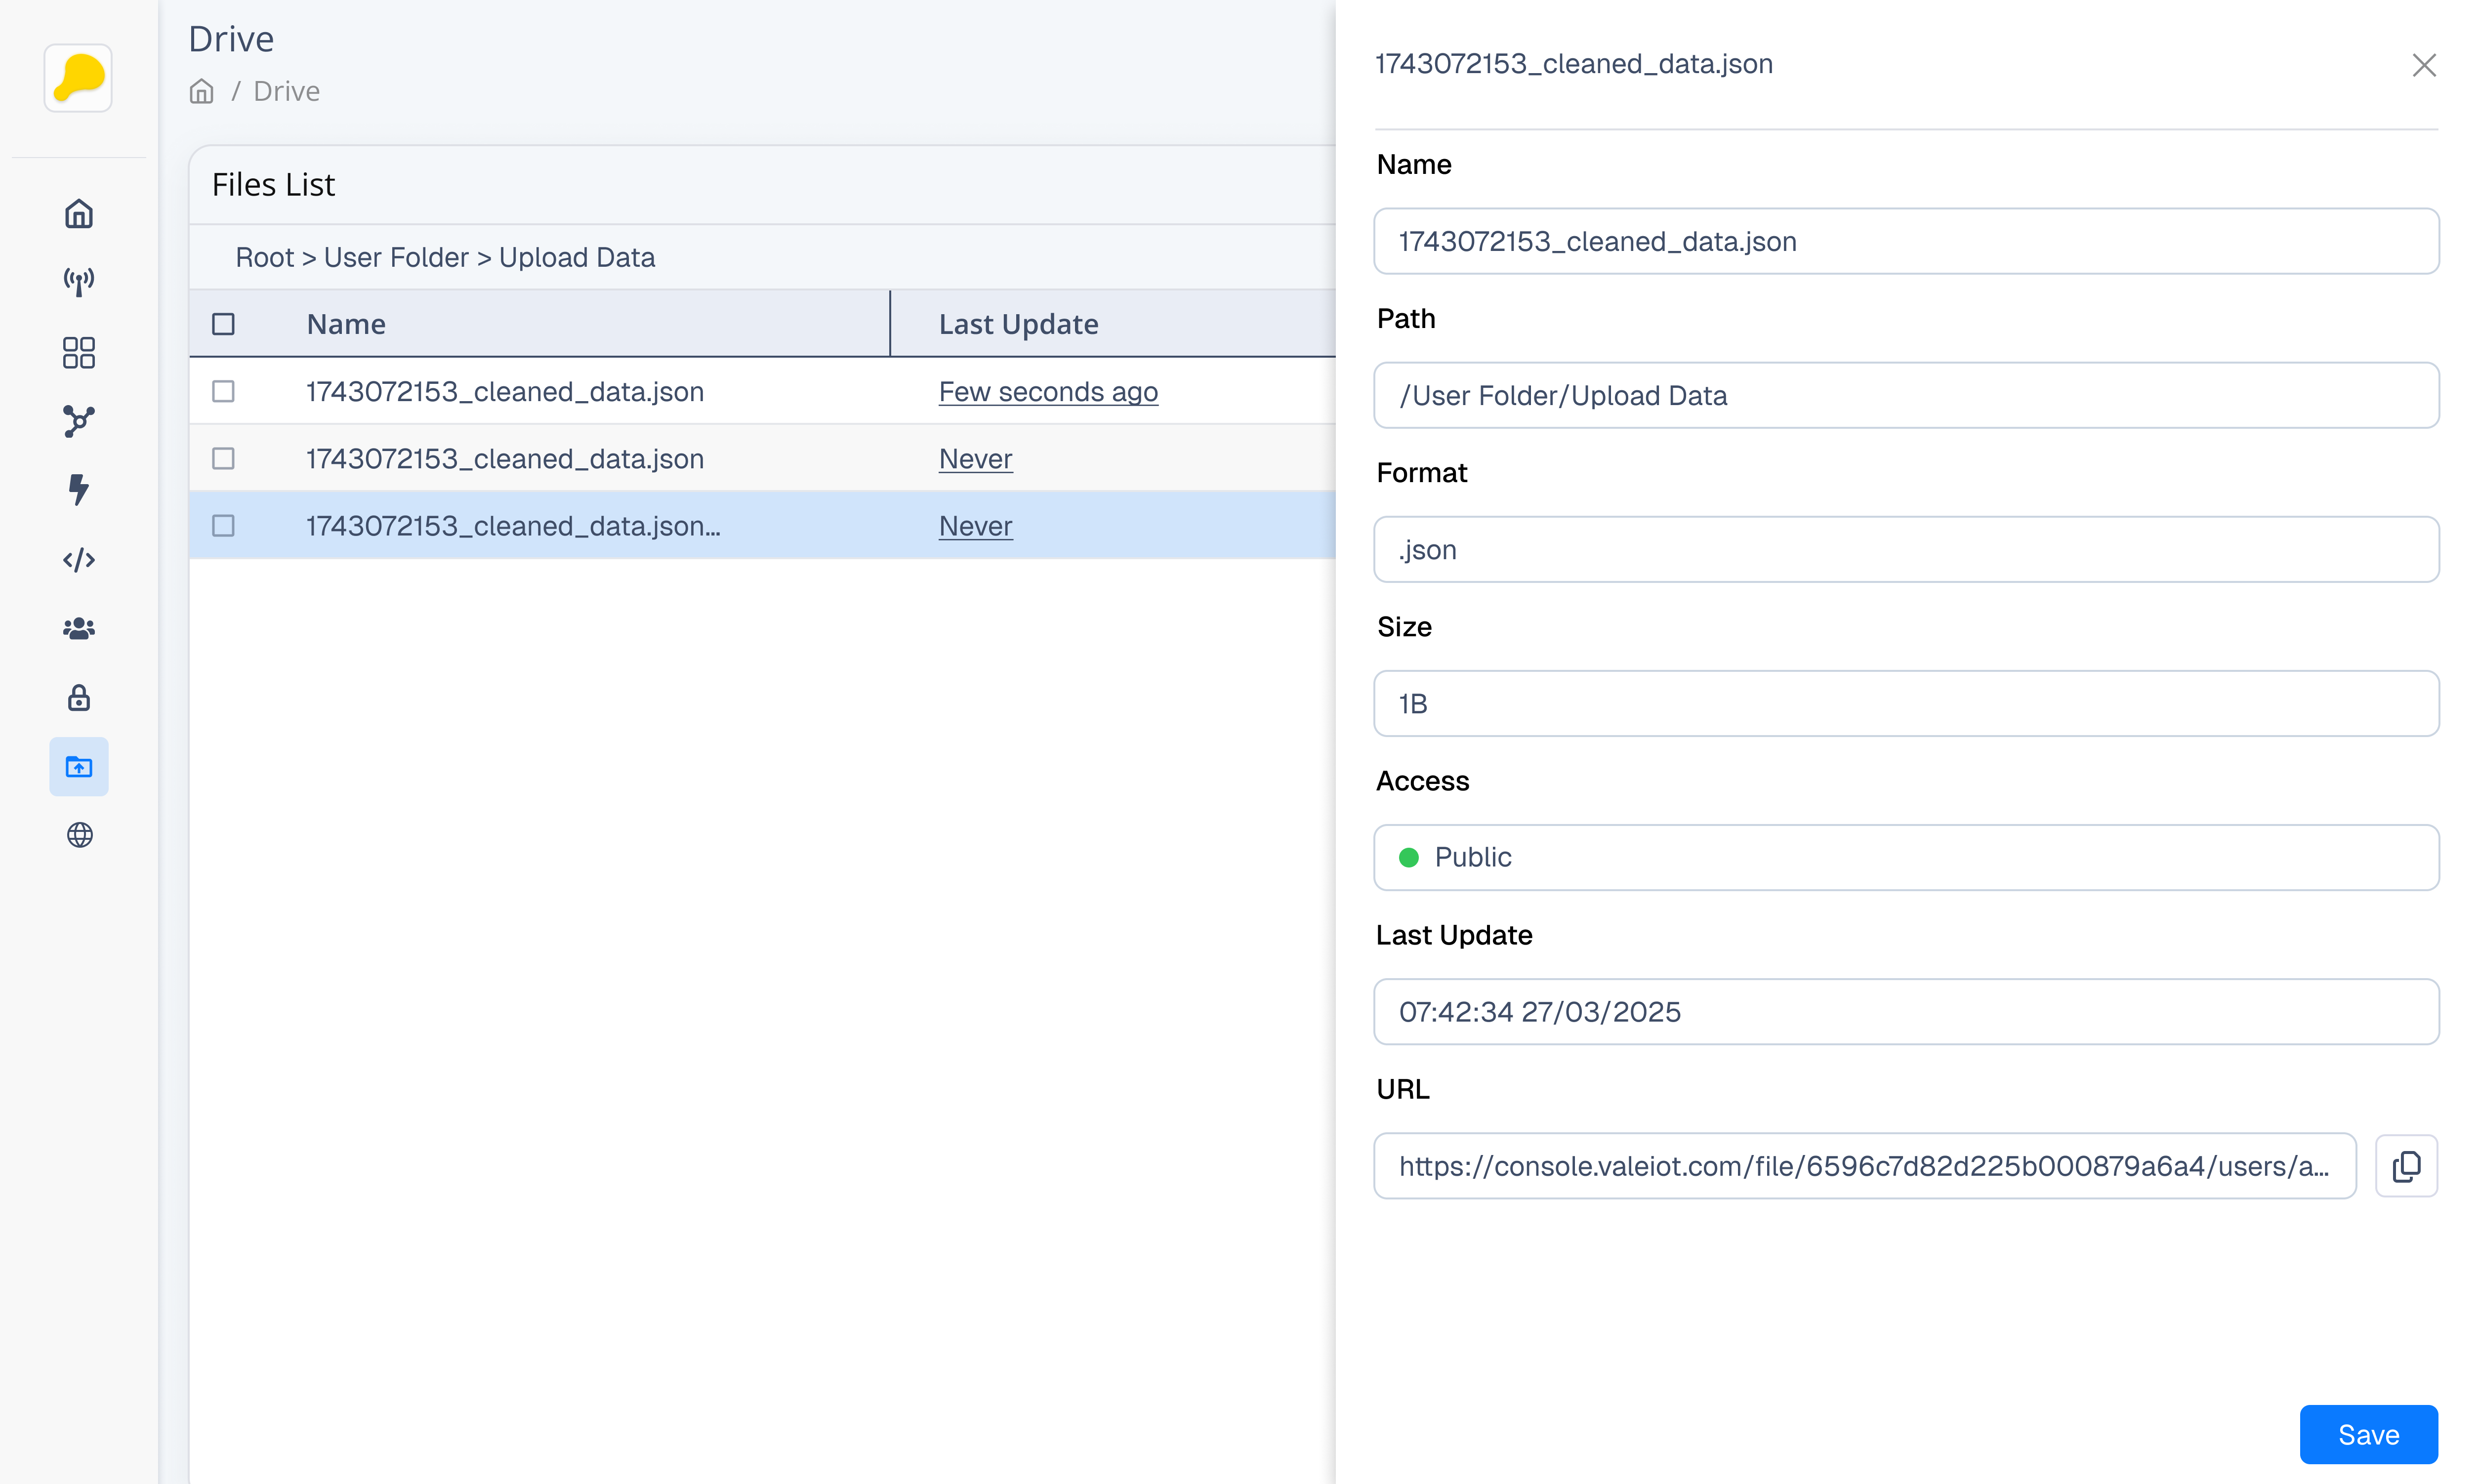Click the breadcrumb home icon under Drive

pyautogui.click(x=202, y=91)
